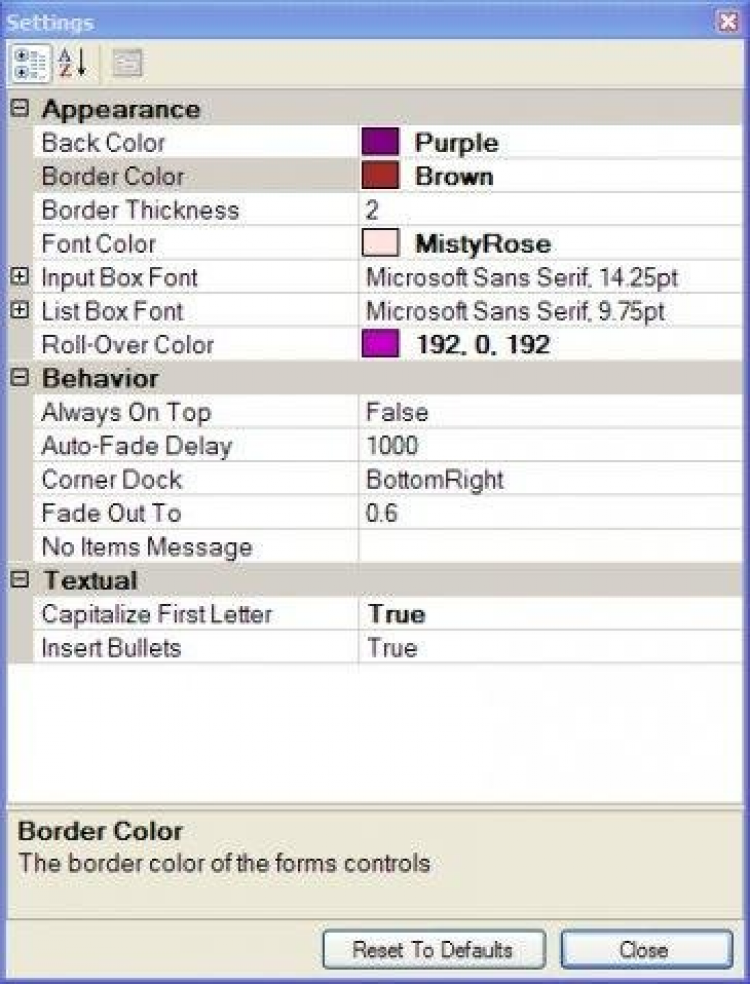Click the Brown Border Color swatch
The height and width of the screenshot is (984, 750).
pos(380,176)
